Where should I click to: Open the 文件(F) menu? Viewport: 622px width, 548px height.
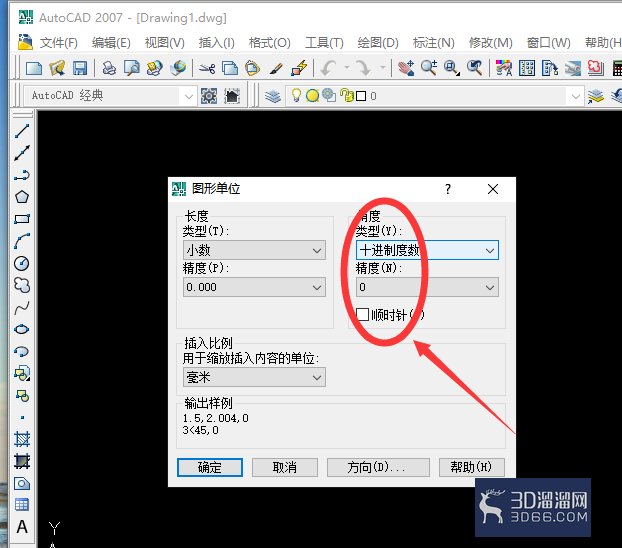pos(58,42)
